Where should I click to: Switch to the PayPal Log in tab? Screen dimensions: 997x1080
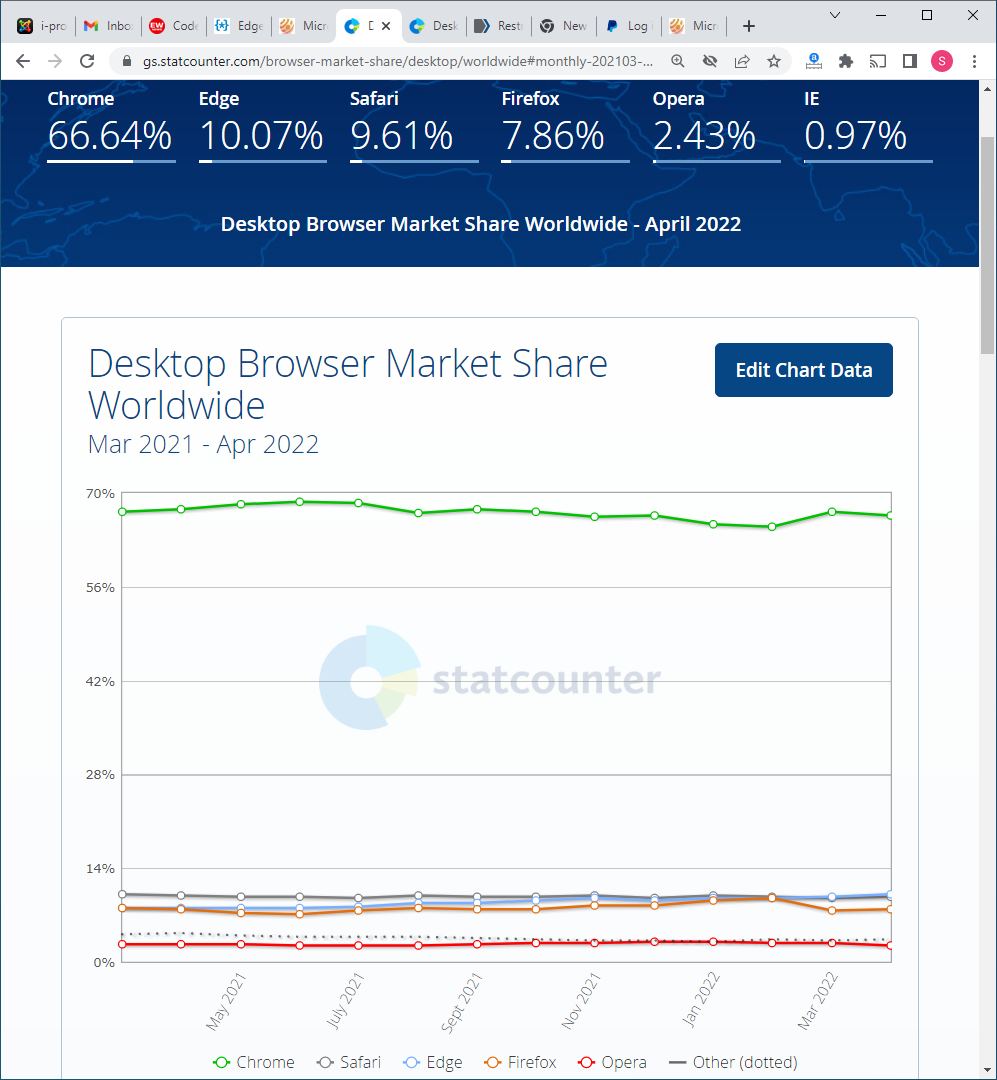(x=629, y=26)
